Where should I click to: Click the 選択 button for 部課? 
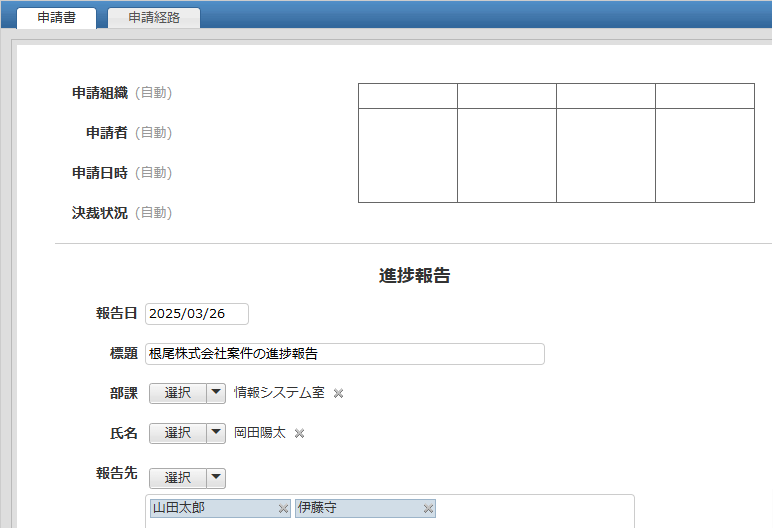coord(177,393)
